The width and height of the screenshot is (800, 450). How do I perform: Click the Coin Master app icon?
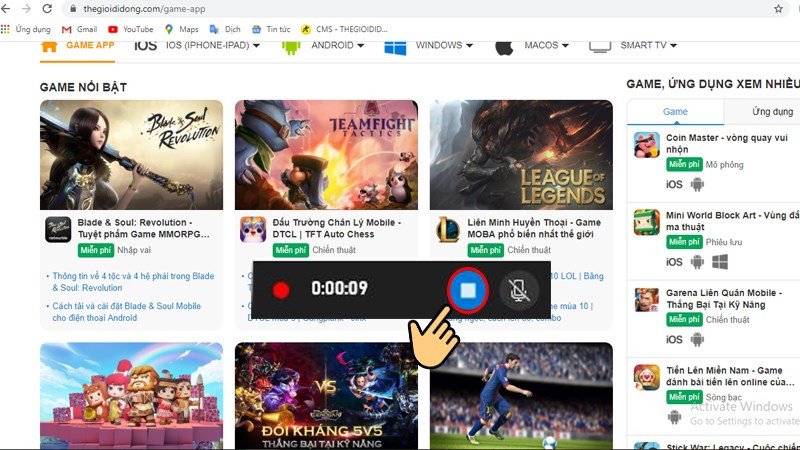click(x=646, y=145)
